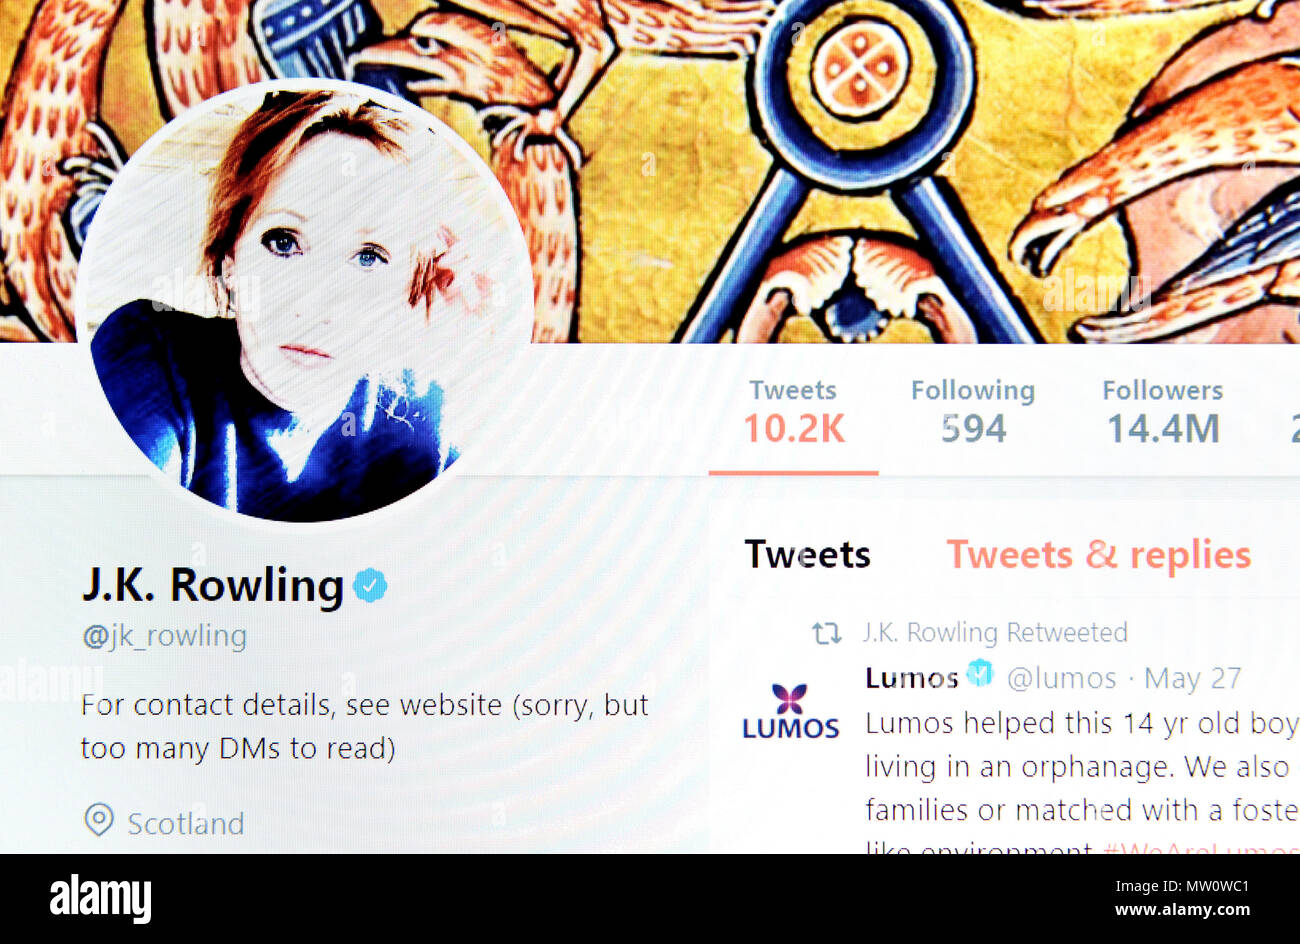This screenshot has width=1300, height=944.
Task: Switch to the Tweets timeline tab
Action: tap(808, 554)
